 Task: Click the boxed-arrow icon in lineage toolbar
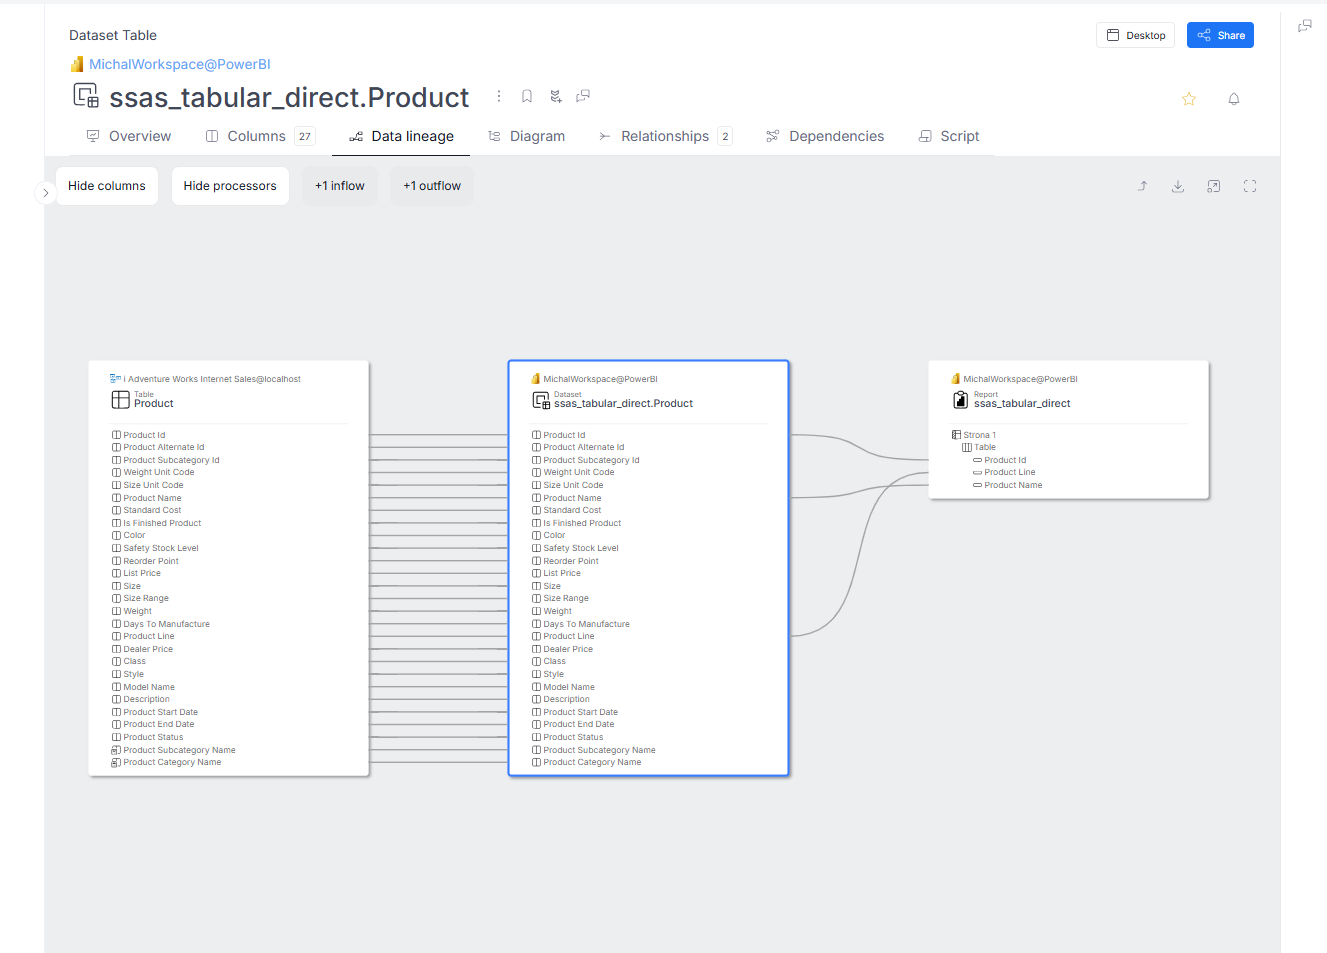(1214, 186)
